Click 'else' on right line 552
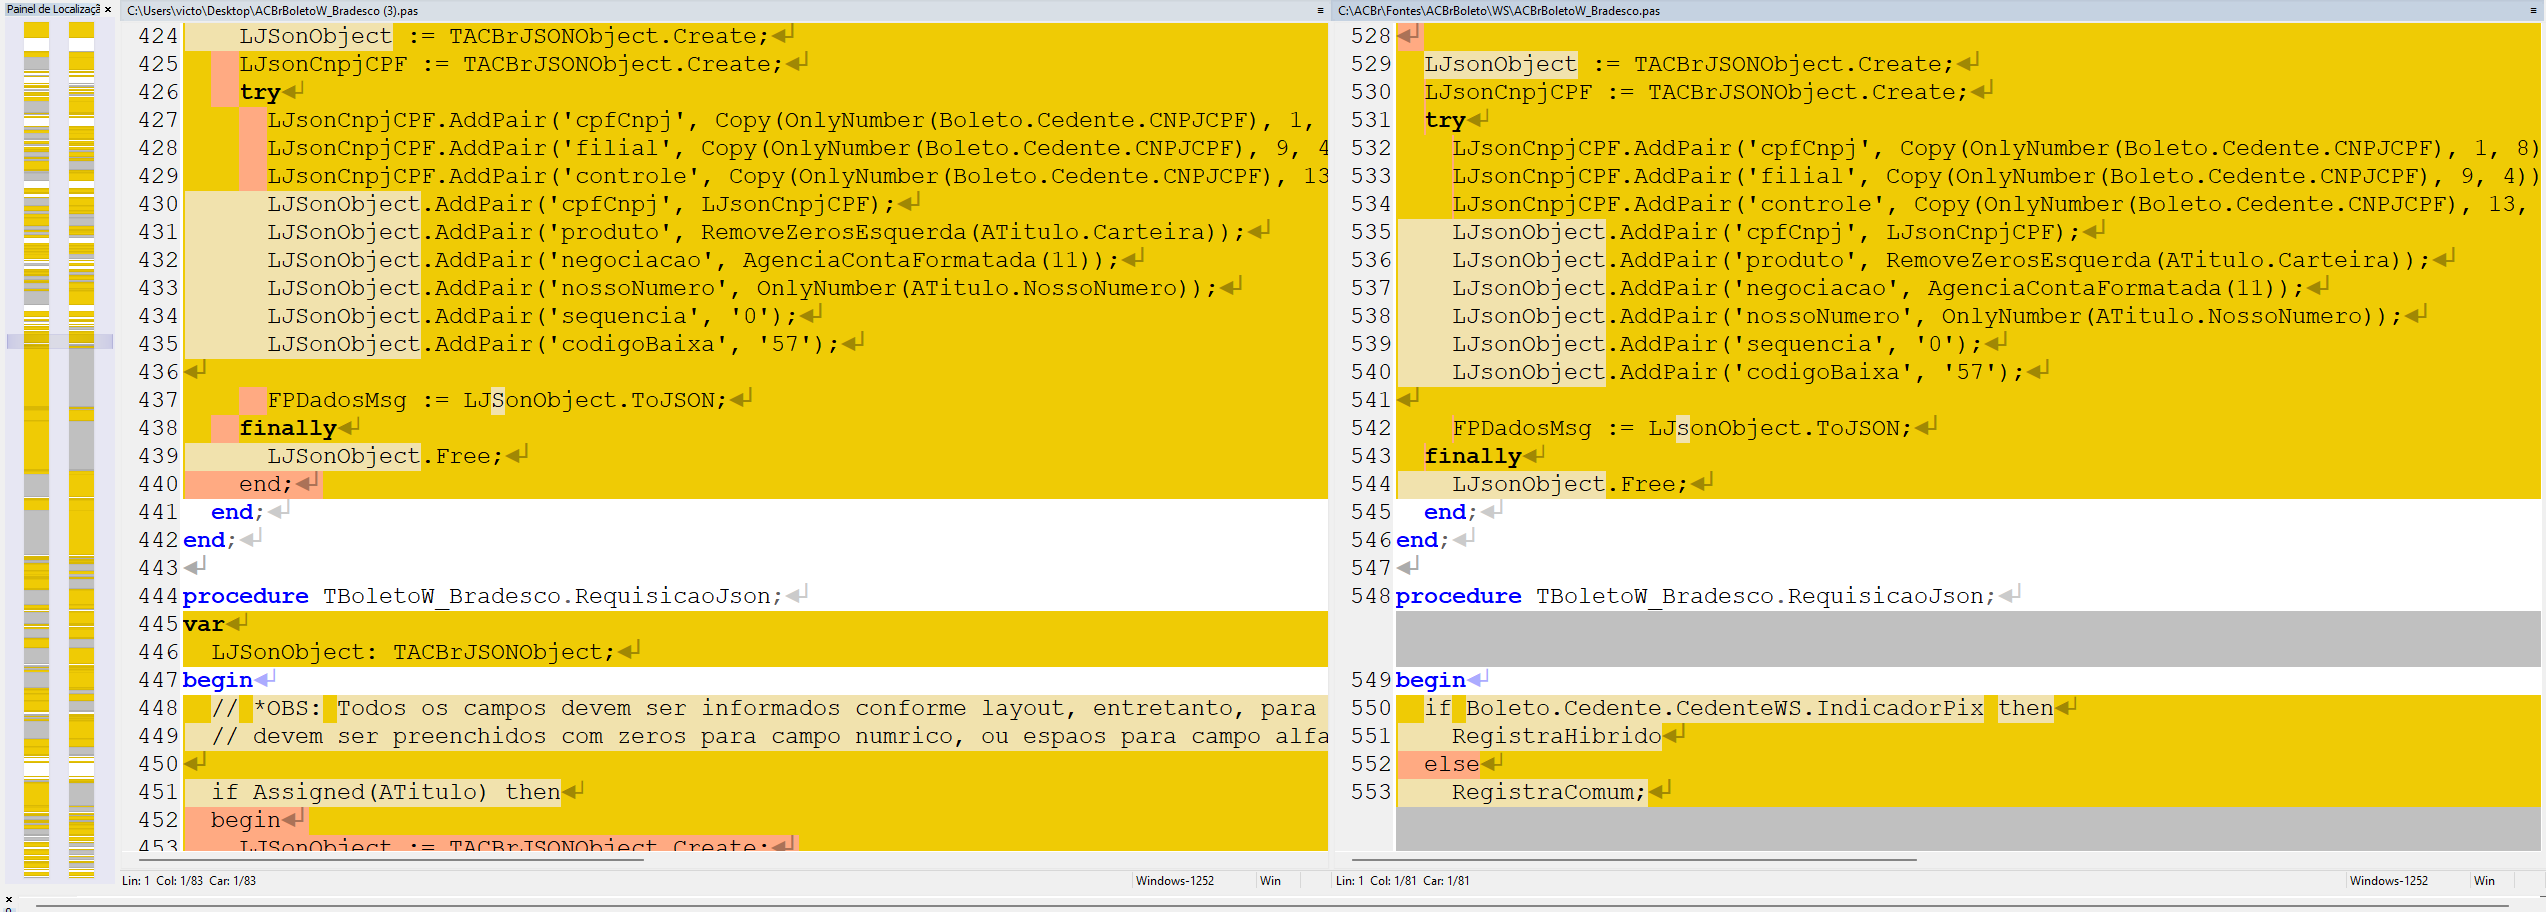 (x=1452, y=764)
